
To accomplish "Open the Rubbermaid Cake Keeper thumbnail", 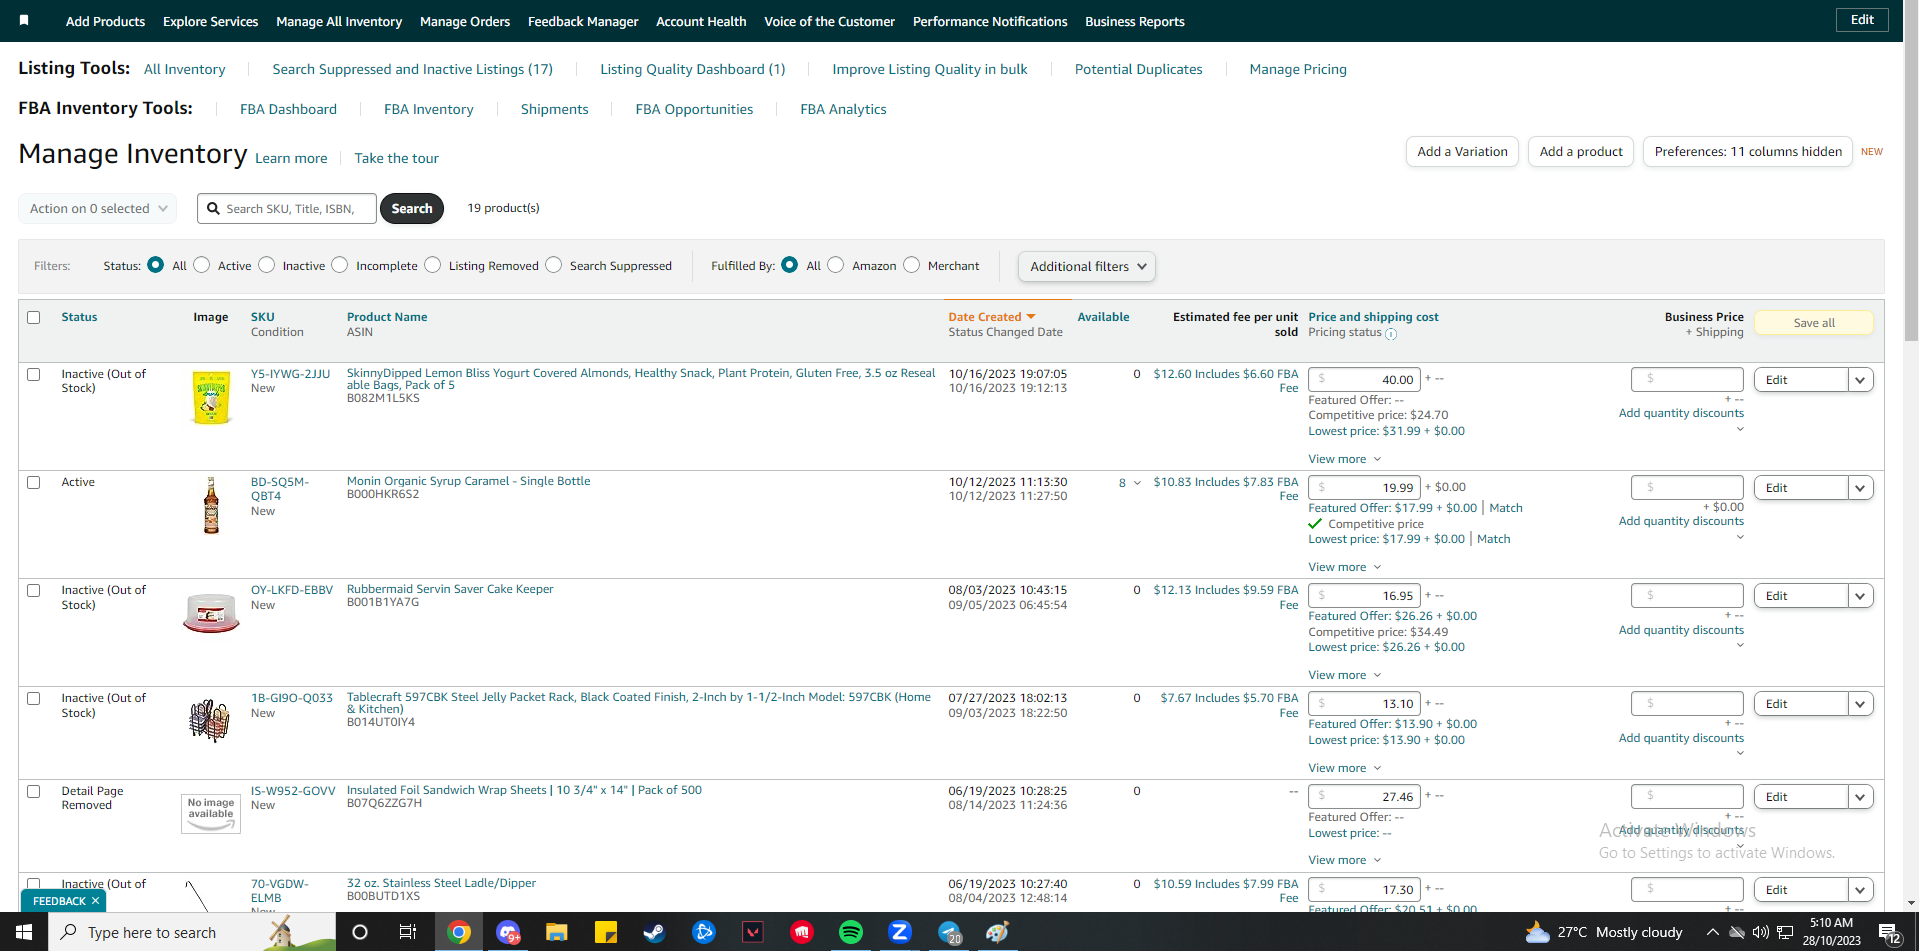I will (x=211, y=612).
